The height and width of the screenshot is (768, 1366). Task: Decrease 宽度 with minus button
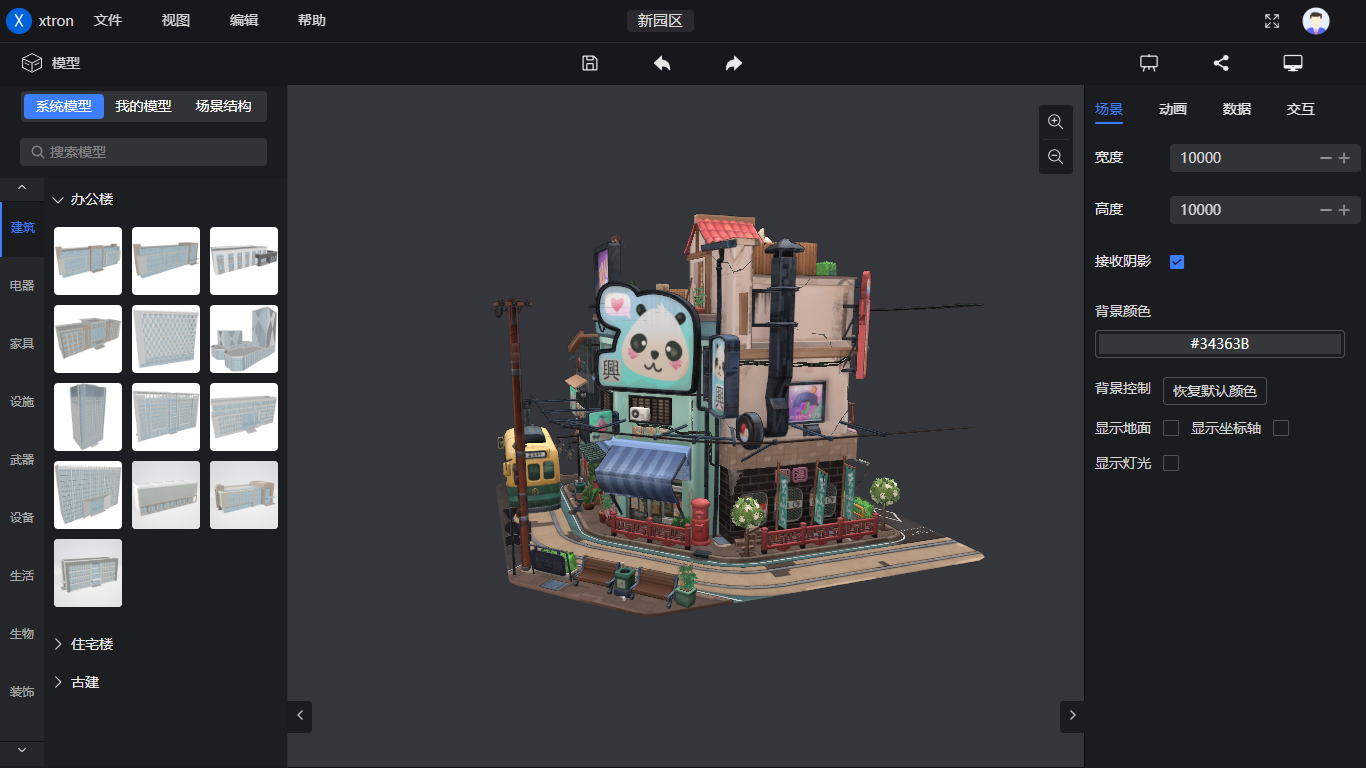(x=1326, y=158)
